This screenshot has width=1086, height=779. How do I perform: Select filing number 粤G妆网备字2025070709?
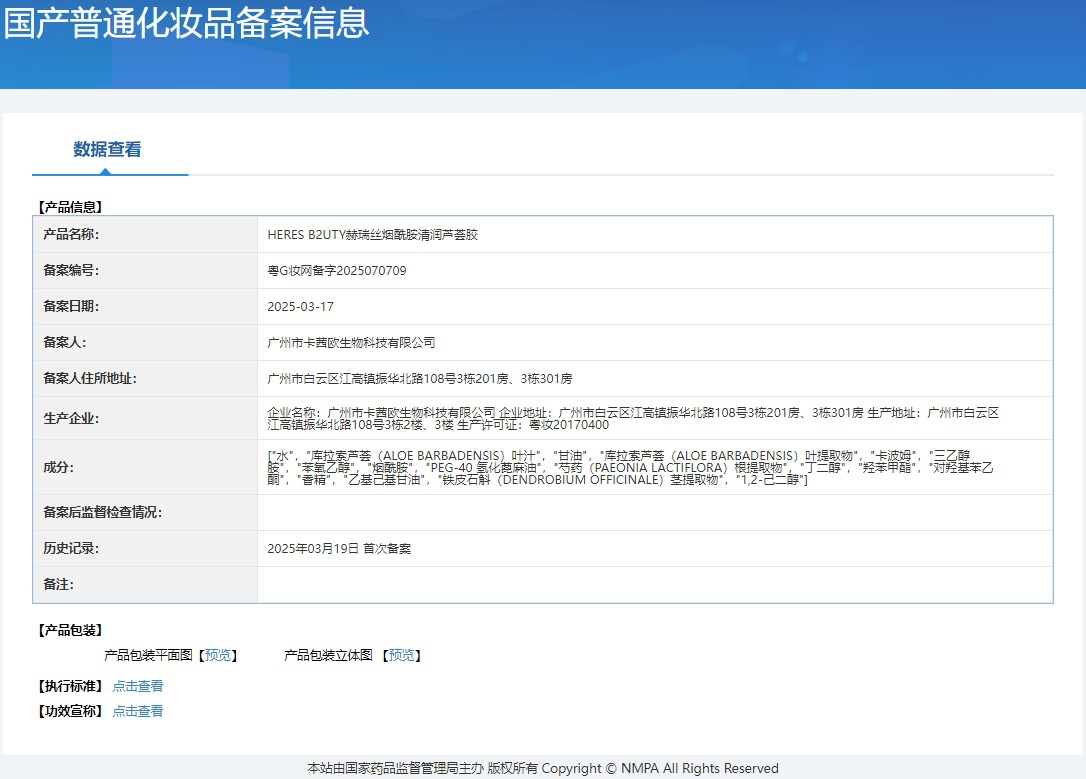click(337, 271)
